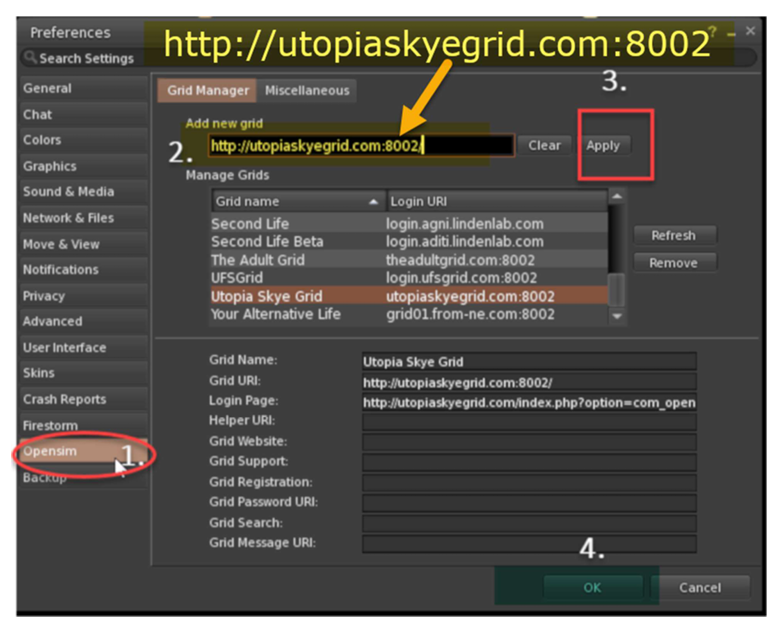Screen dimensions: 774x619
Task: Click the help question mark icon
Action: 712,31
